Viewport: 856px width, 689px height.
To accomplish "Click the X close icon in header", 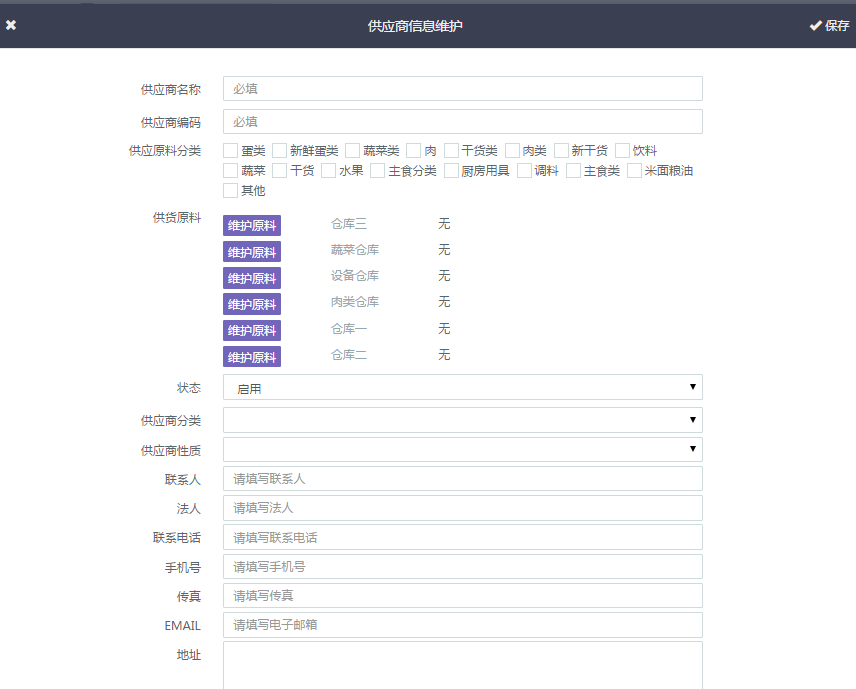I will click(x=11, y=25).
